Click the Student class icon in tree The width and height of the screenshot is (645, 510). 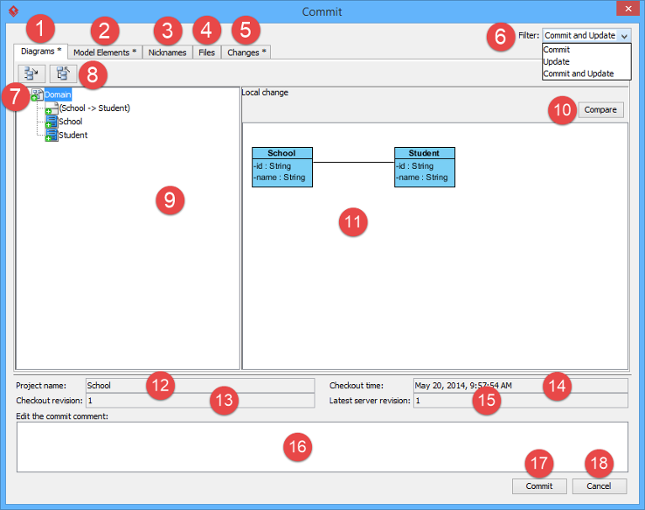pos(52,135)
